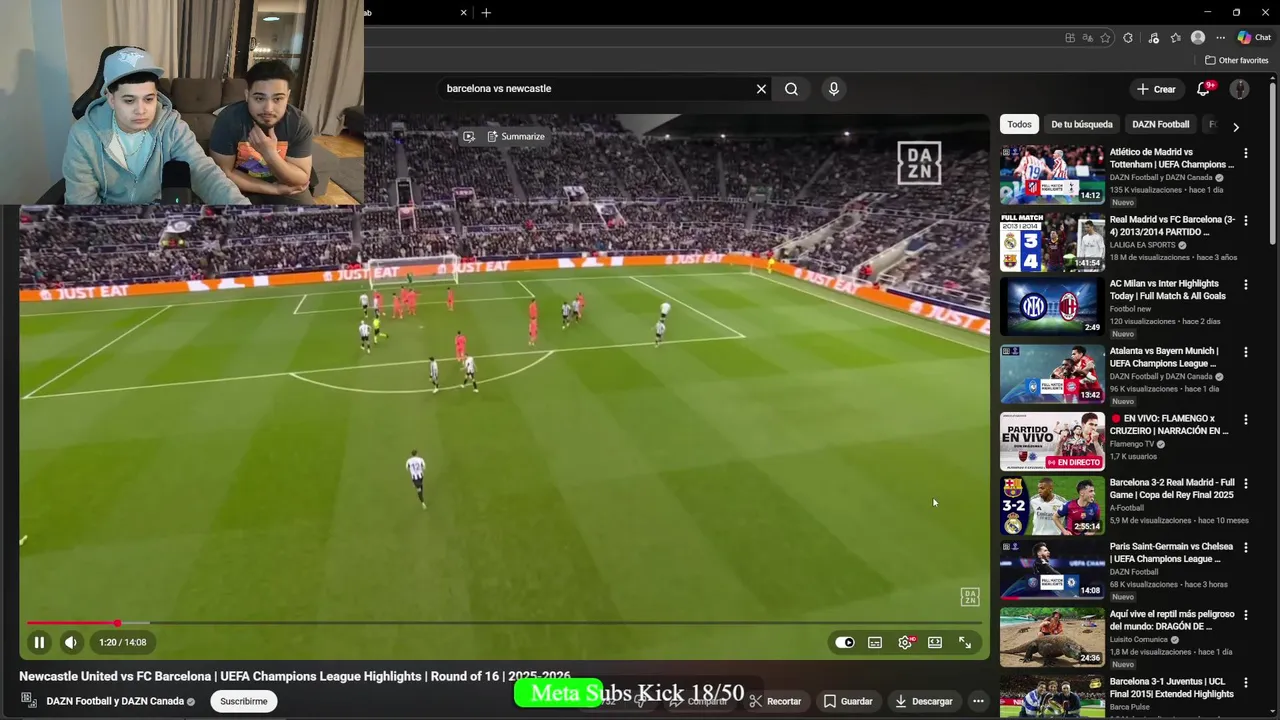Open the browser media control icon
The image size is (1280, 720).
pos(1153,38)
